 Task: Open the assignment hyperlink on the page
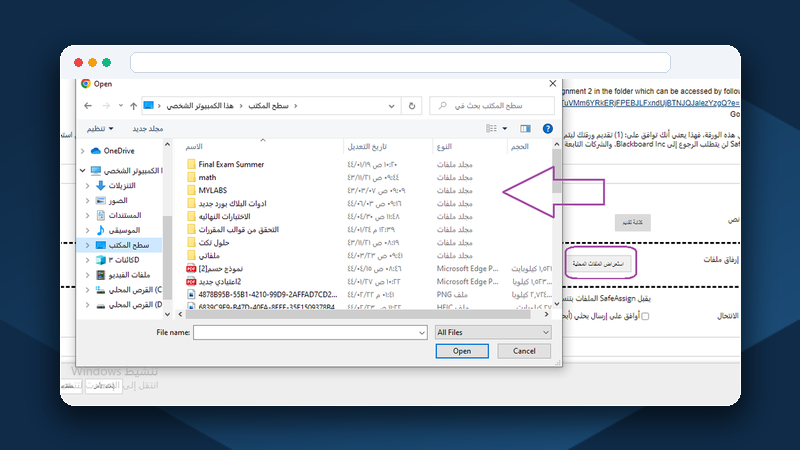point(651,103)
